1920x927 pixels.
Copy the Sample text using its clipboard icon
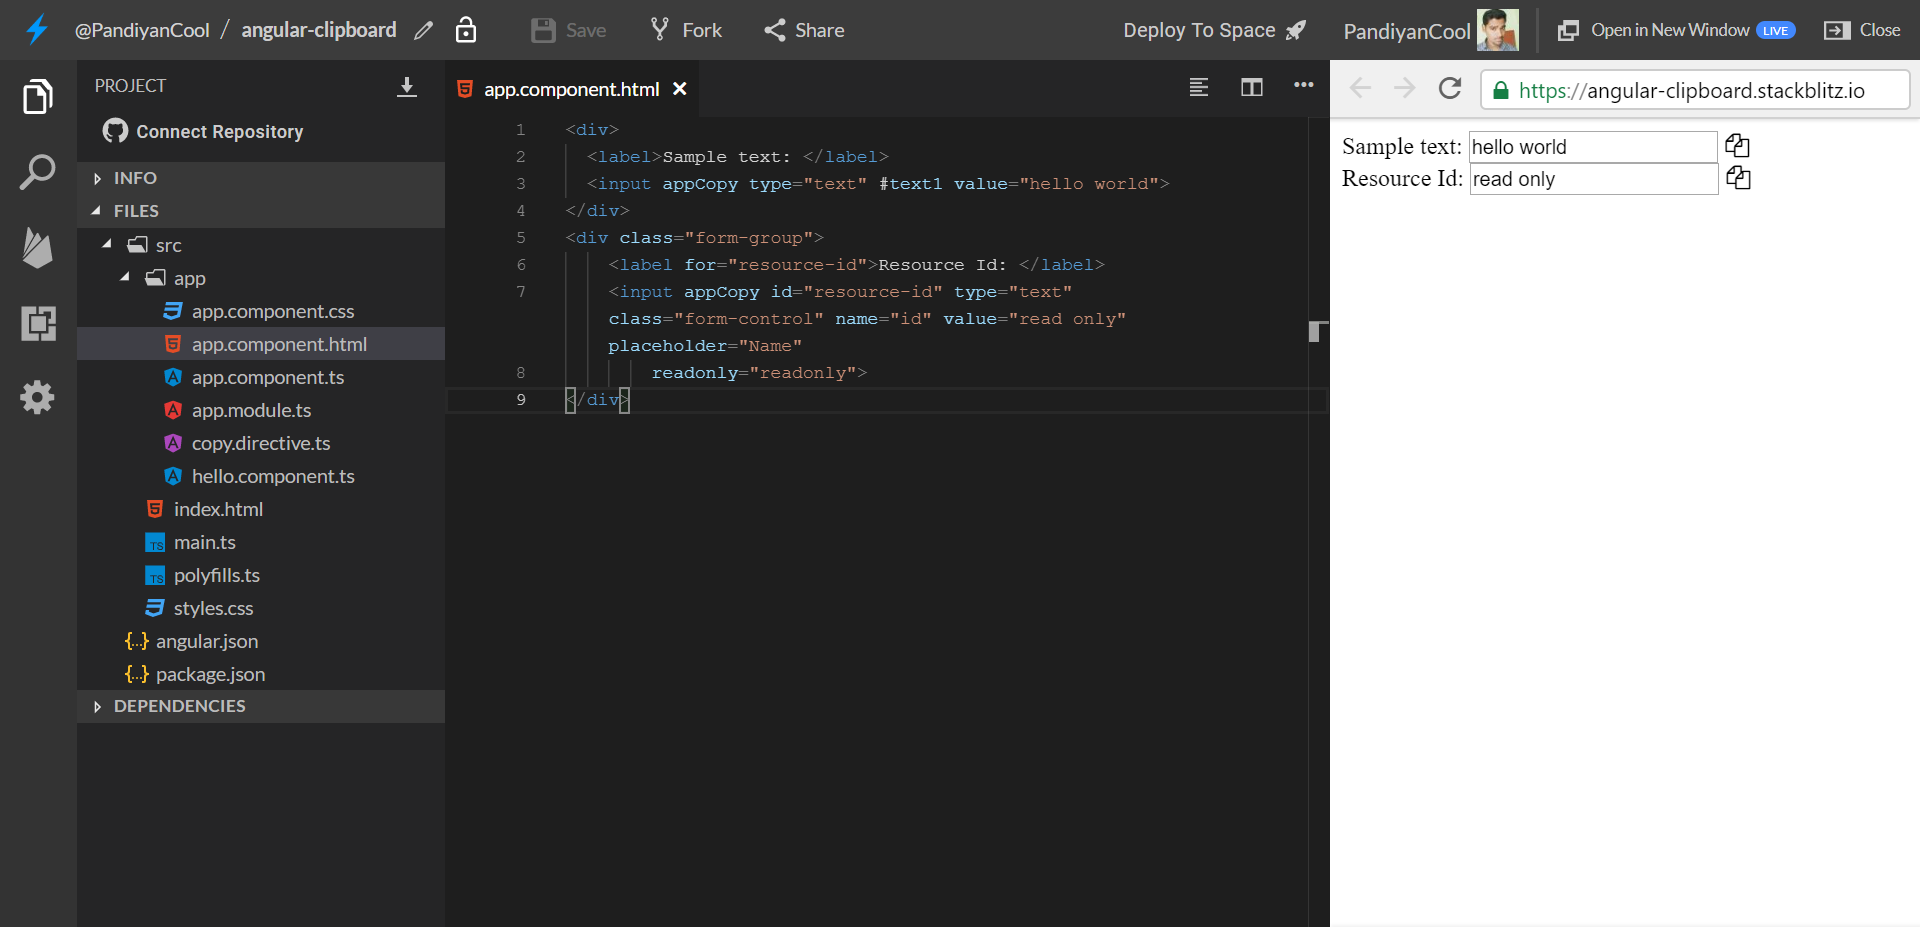coord(1737,145)
